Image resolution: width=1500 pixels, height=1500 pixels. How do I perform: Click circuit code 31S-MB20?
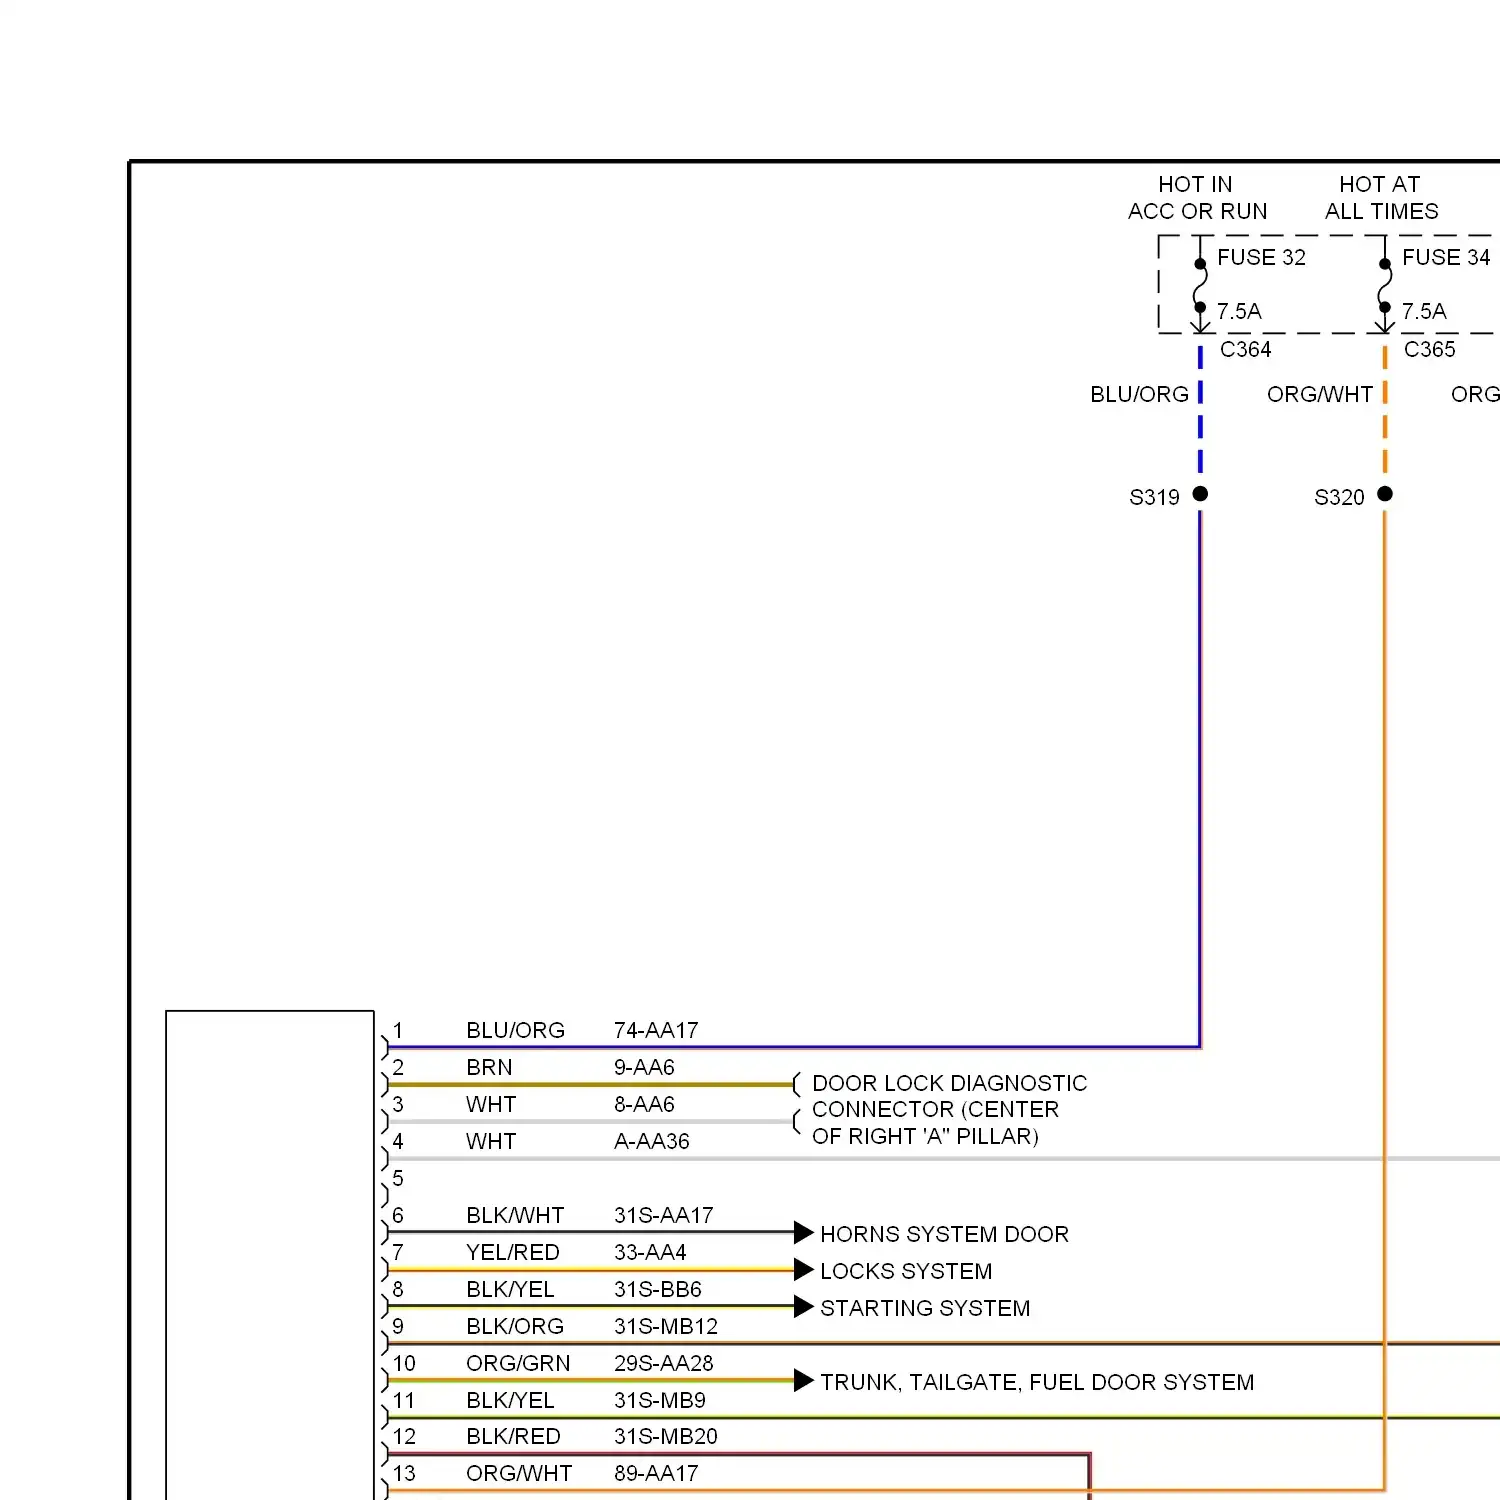[665, 1436]
